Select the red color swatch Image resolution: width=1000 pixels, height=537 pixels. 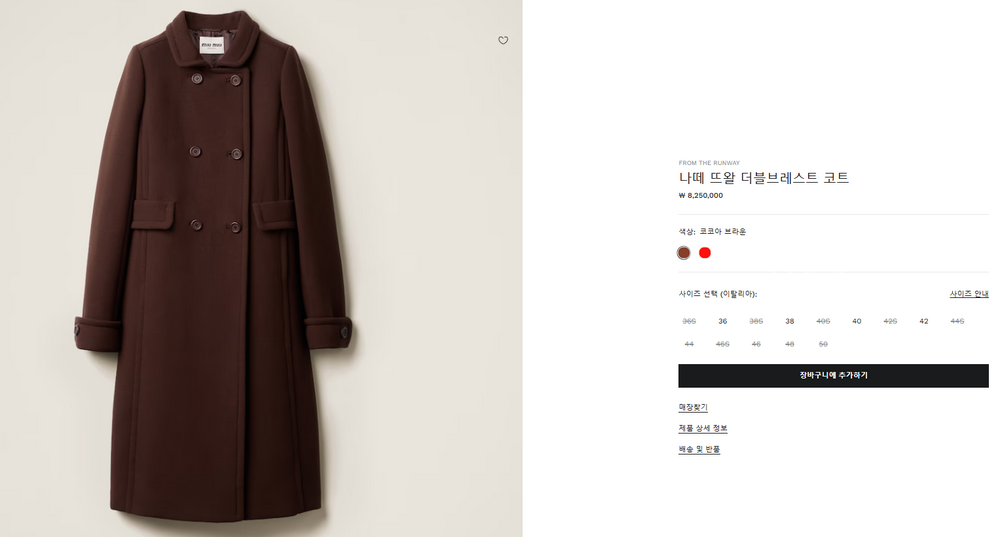click(705, 253)
